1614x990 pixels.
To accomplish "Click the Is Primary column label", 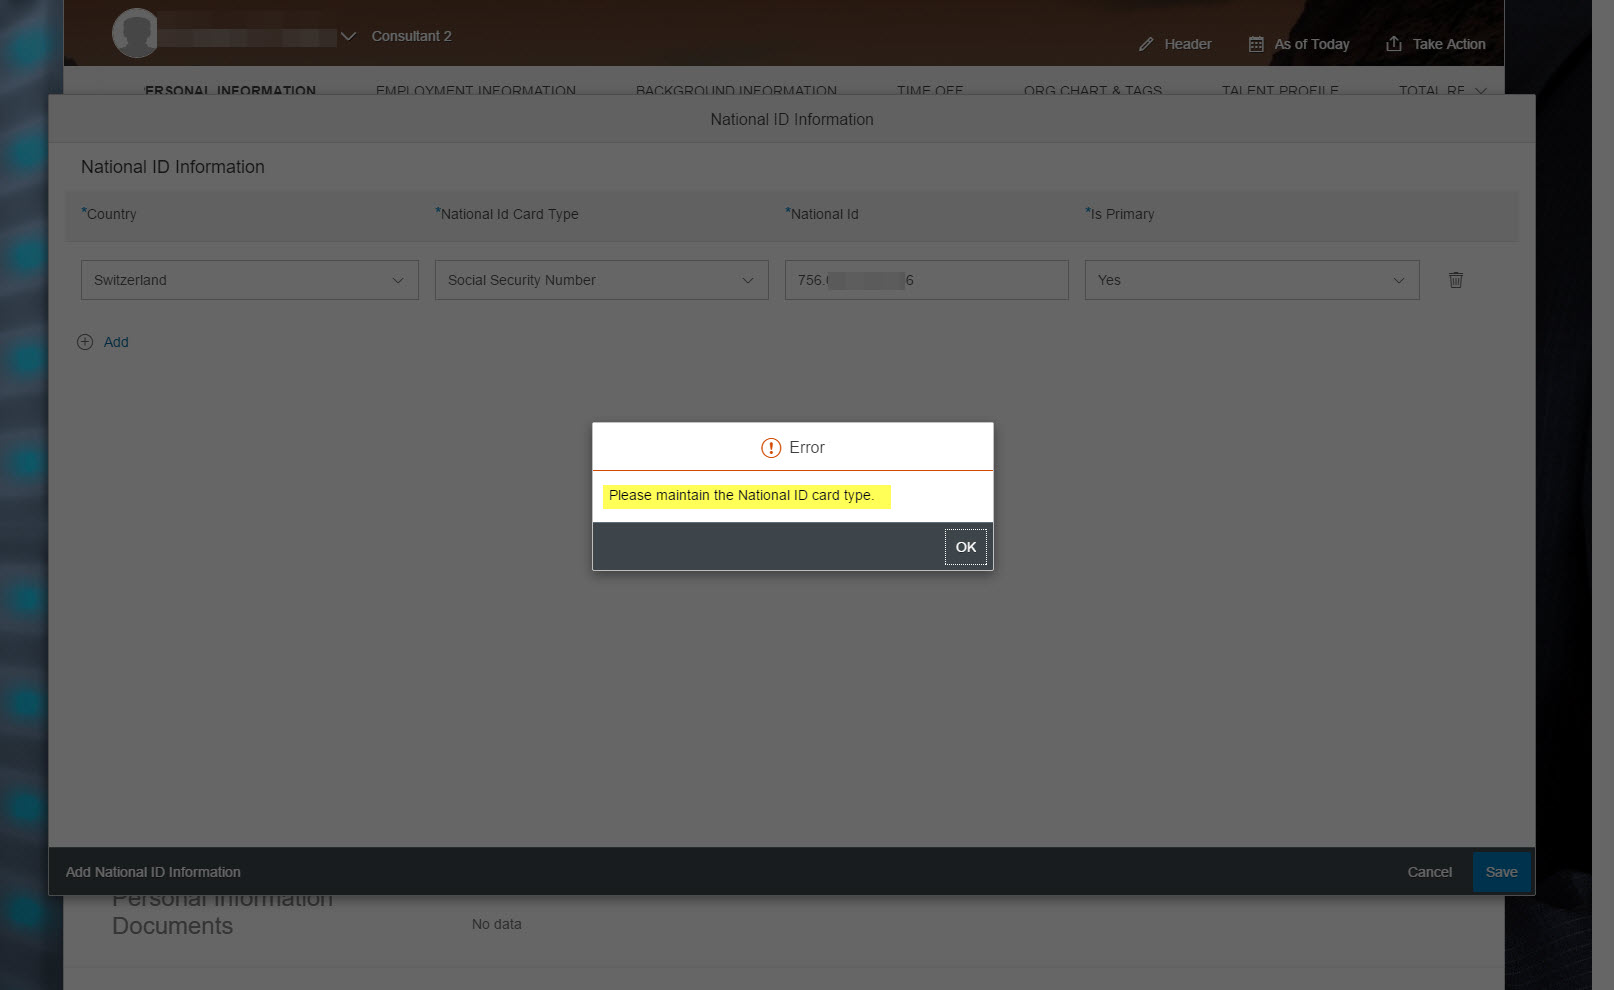I will pyautogui.click(x=1121, y=214).
